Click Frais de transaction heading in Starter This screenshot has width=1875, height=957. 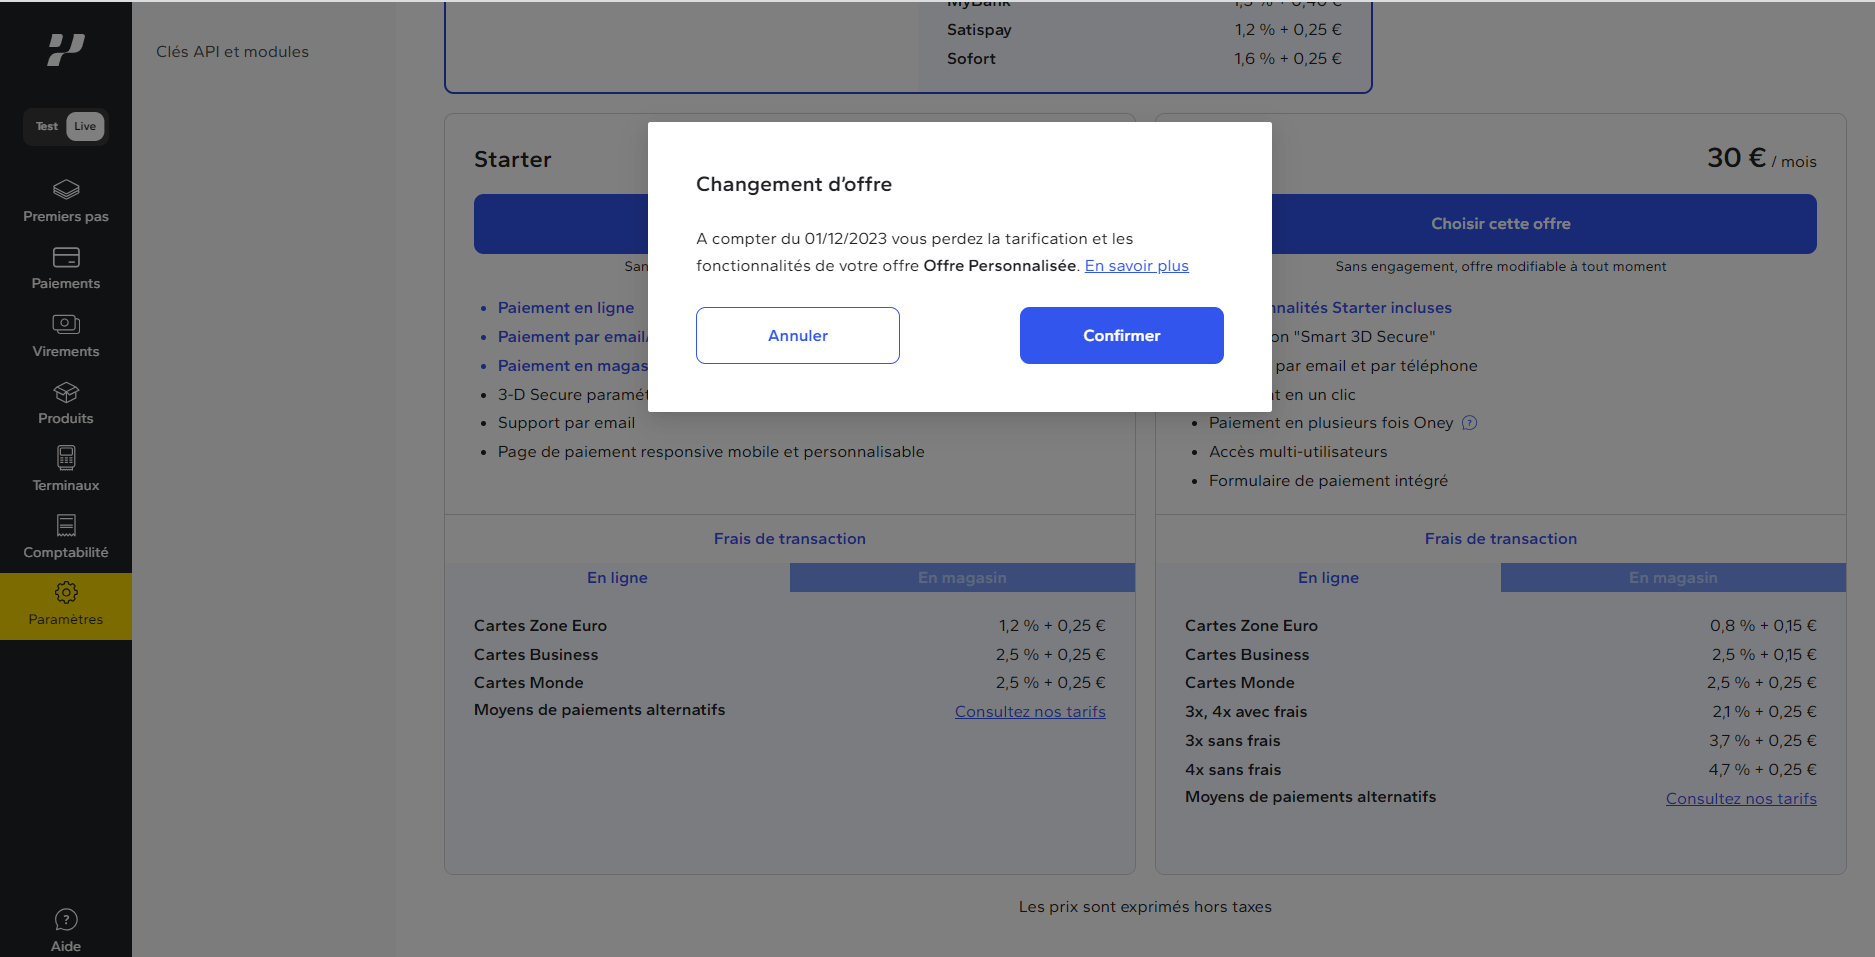[x=790, y=539]
